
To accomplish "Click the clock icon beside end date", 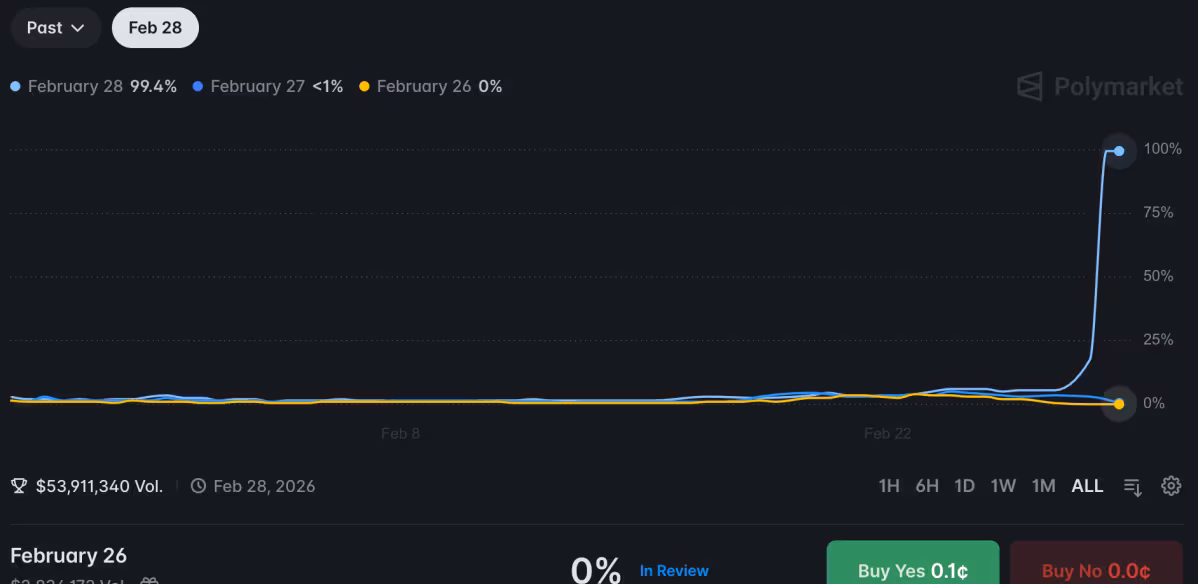I will (198, 486).
